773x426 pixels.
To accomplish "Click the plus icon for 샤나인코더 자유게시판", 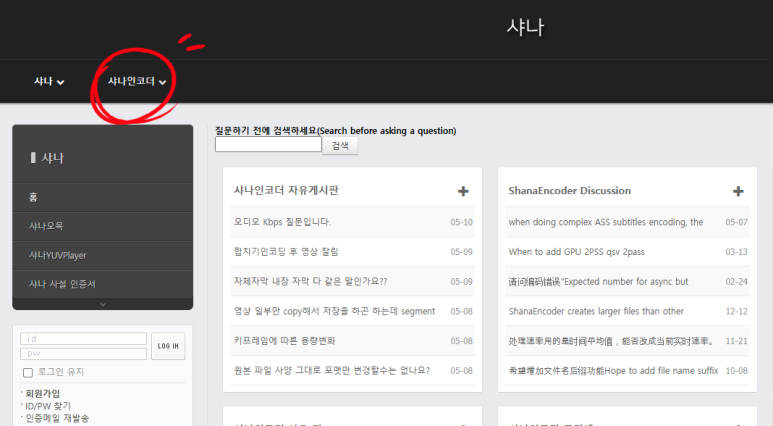I will [x=463, y=191].
